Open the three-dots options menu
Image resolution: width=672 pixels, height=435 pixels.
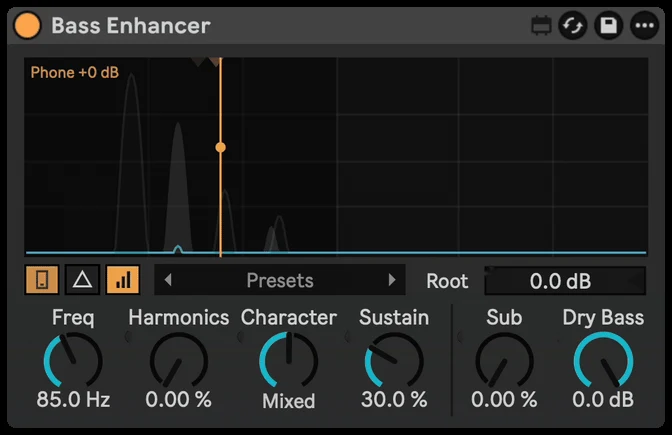pyautogui.click(x=644, y=26)
